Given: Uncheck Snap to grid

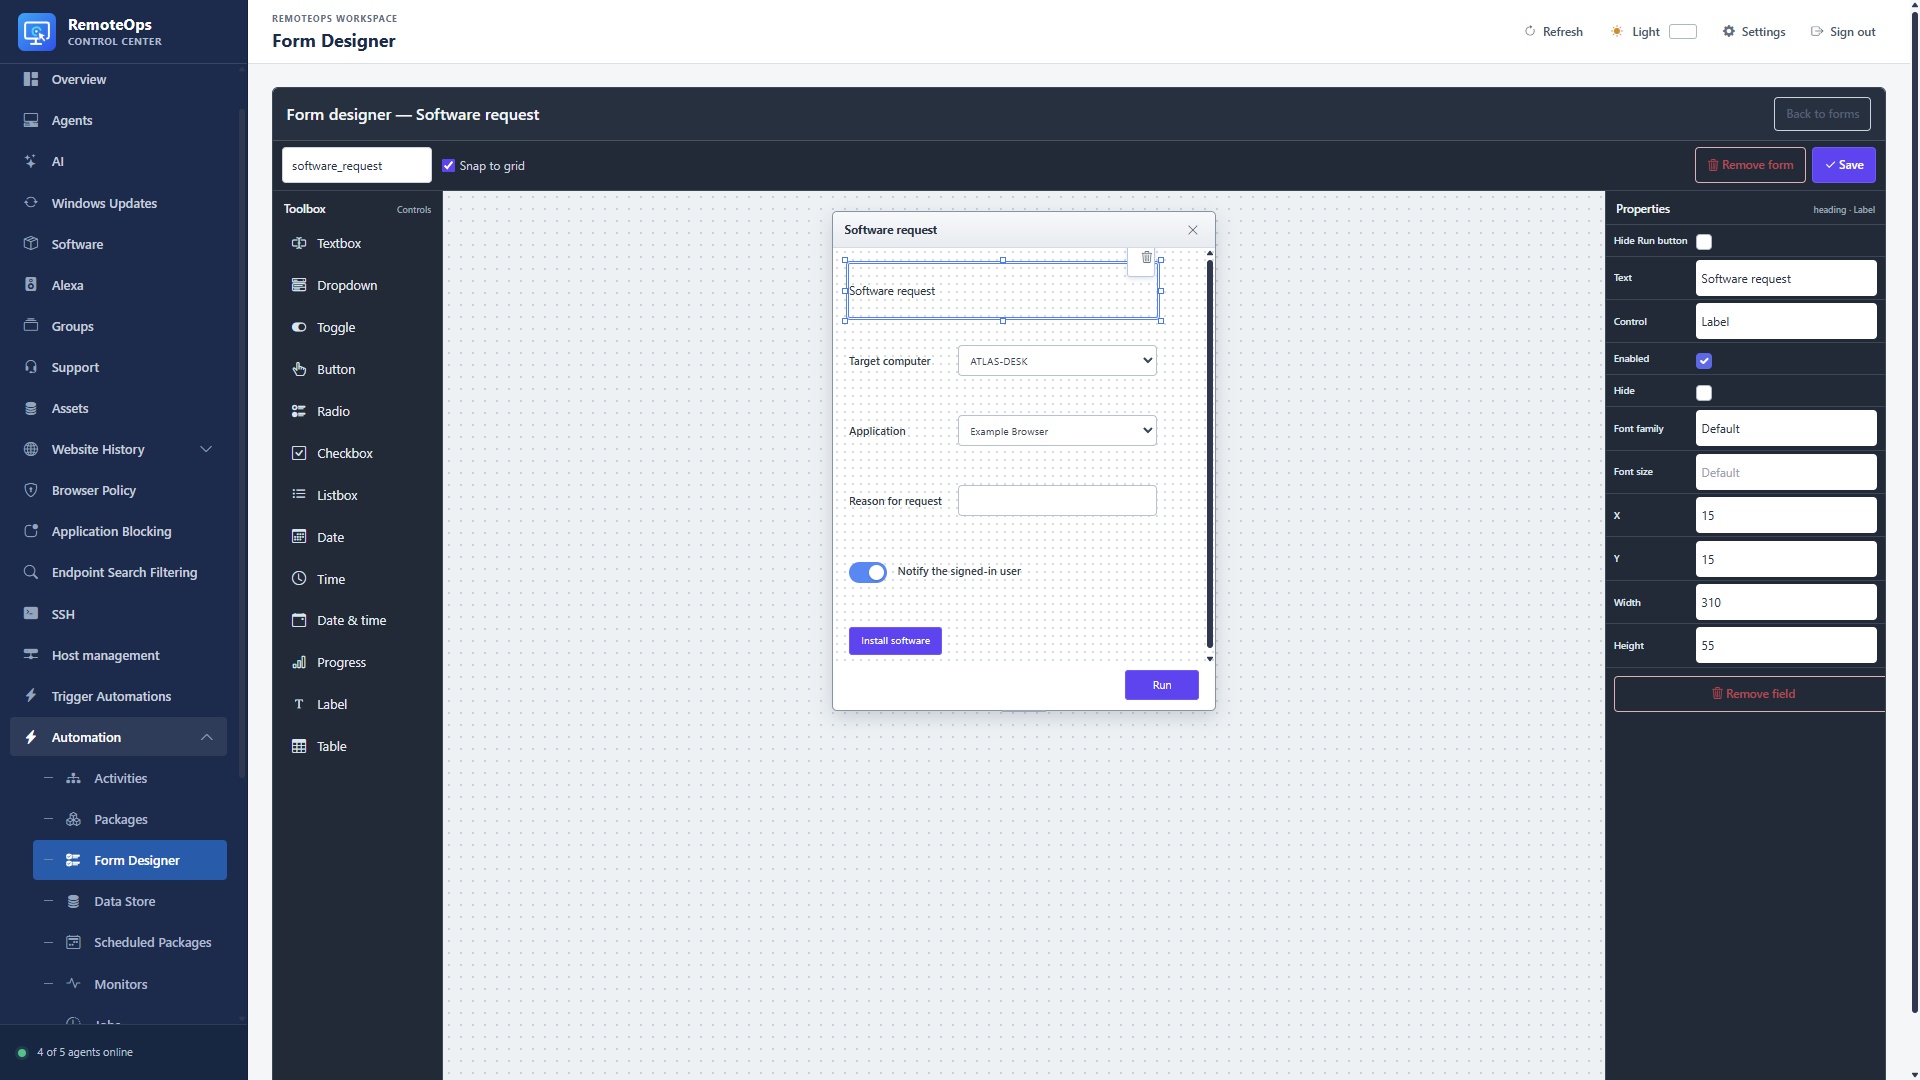Looking at the screenshot, I should tap(448, 166).
